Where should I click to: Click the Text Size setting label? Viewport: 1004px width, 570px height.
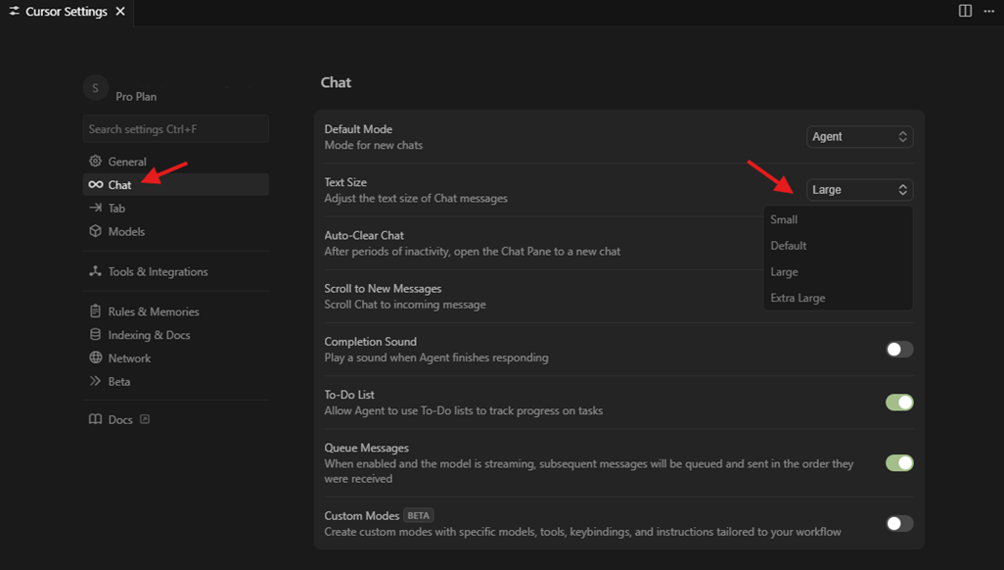345,182
